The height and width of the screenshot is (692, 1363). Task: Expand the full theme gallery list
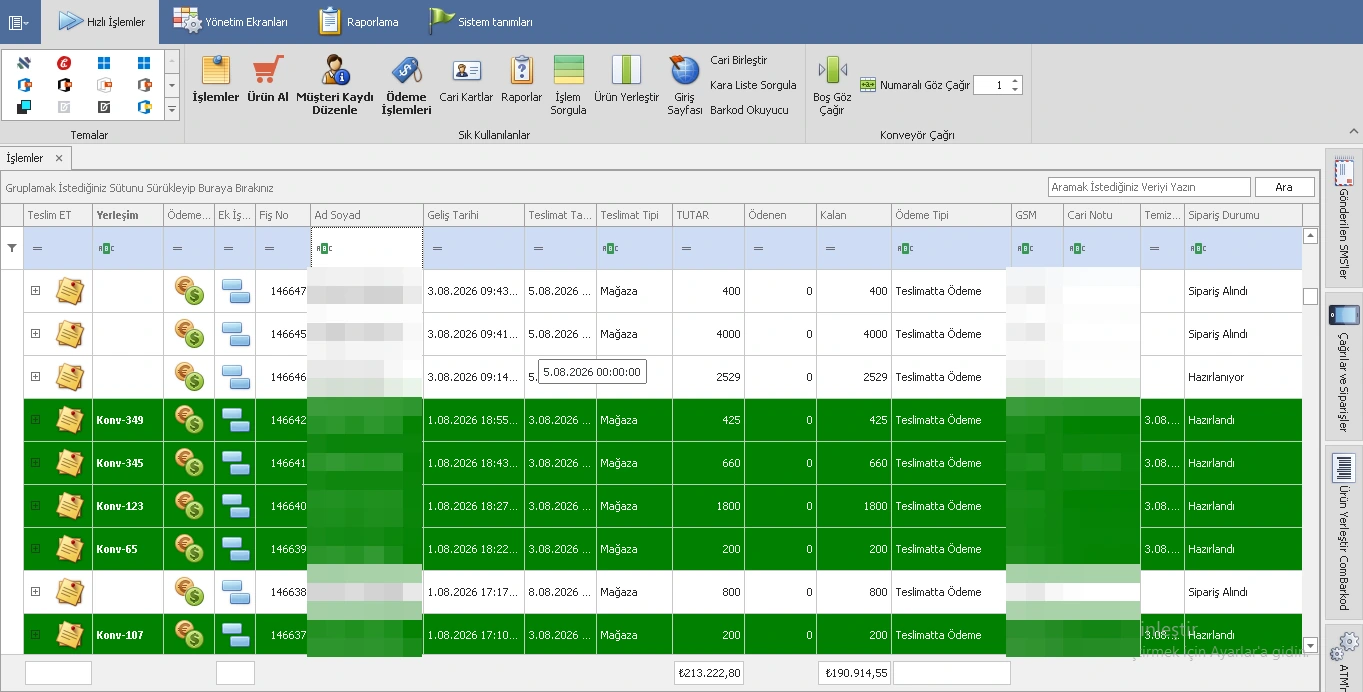tap(171, 109)
